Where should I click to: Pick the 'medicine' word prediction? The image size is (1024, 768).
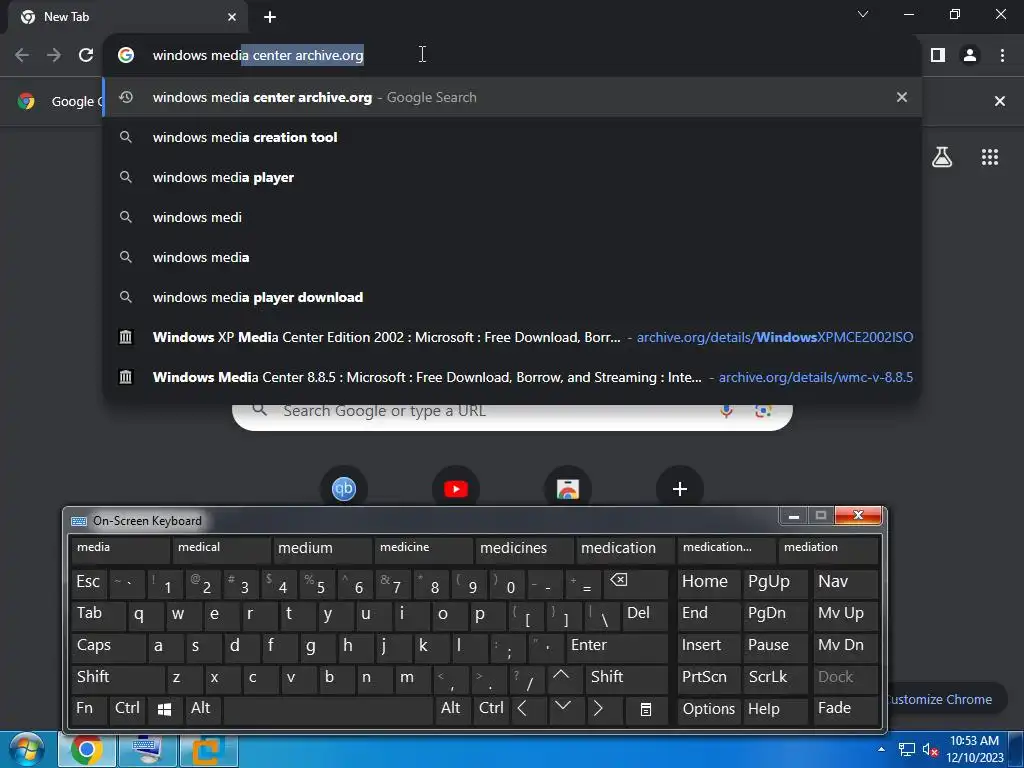[x=423, y=550]
